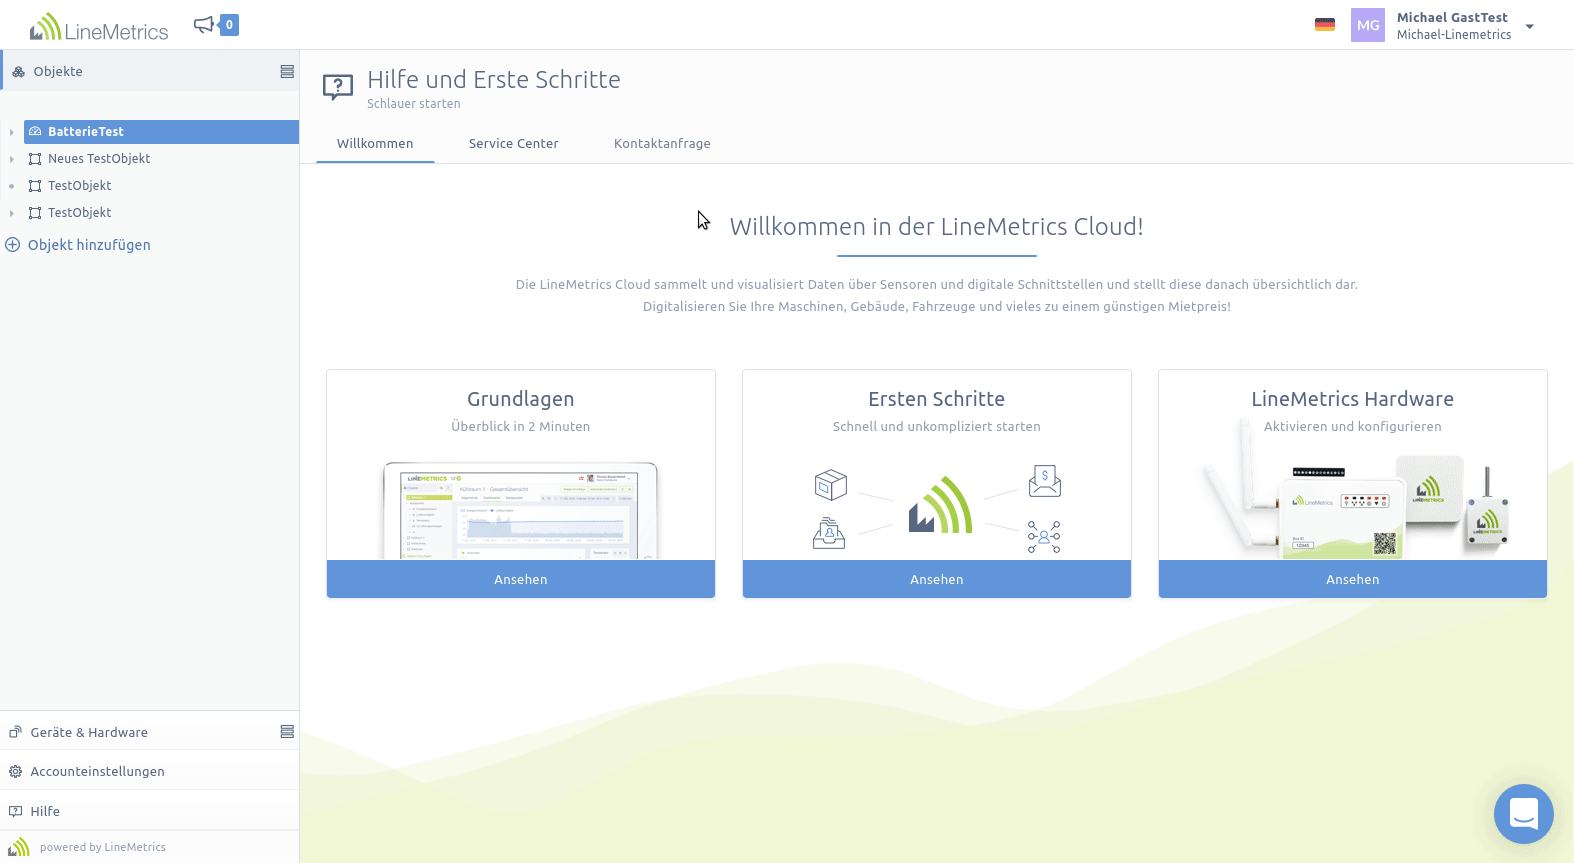Click the Ersten Schritte card title

click(x=937, y=399)
